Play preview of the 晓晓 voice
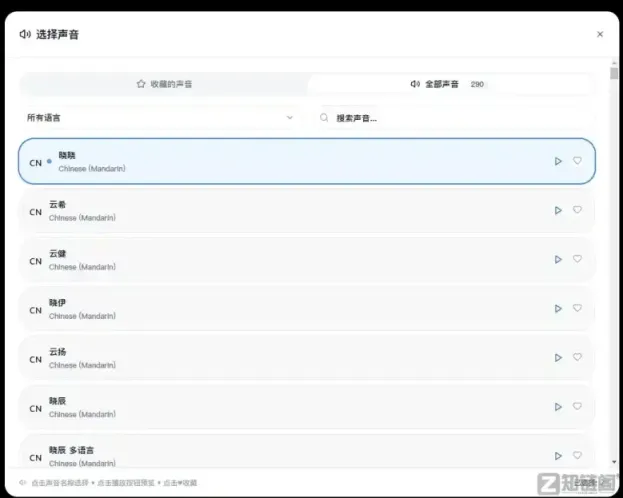The image size is (623, 498). pyautogui.click(x=558, y=161)
